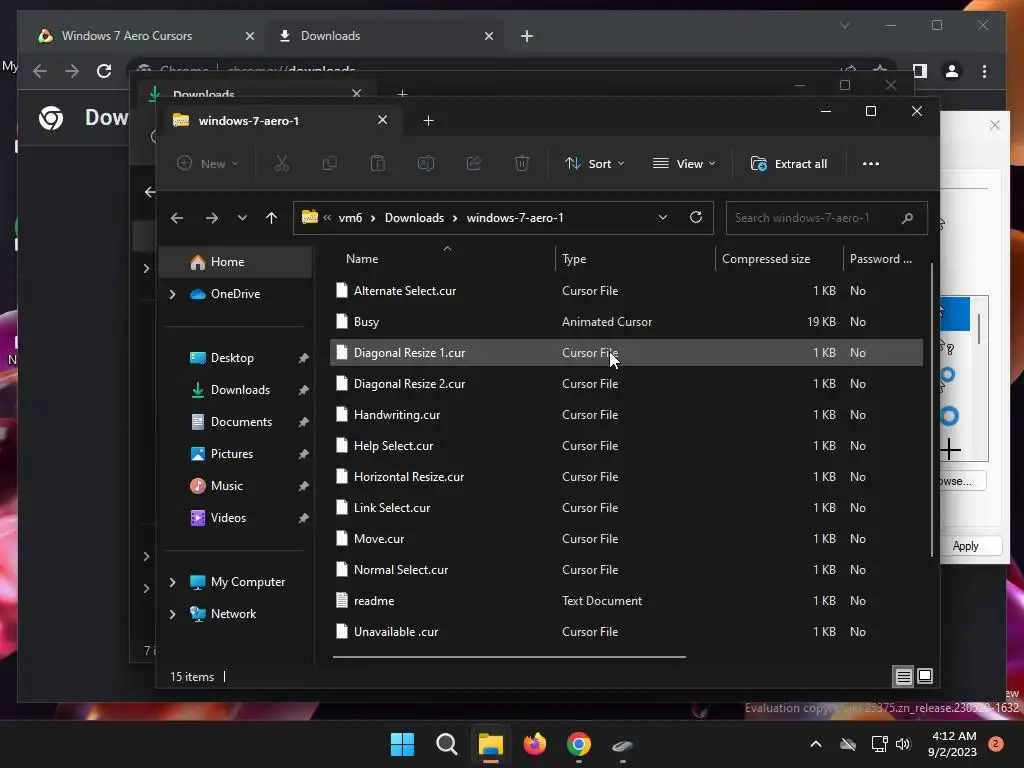Switch to large icons view icon
This screenshot has width=1024, height=768.
[925, 676]
